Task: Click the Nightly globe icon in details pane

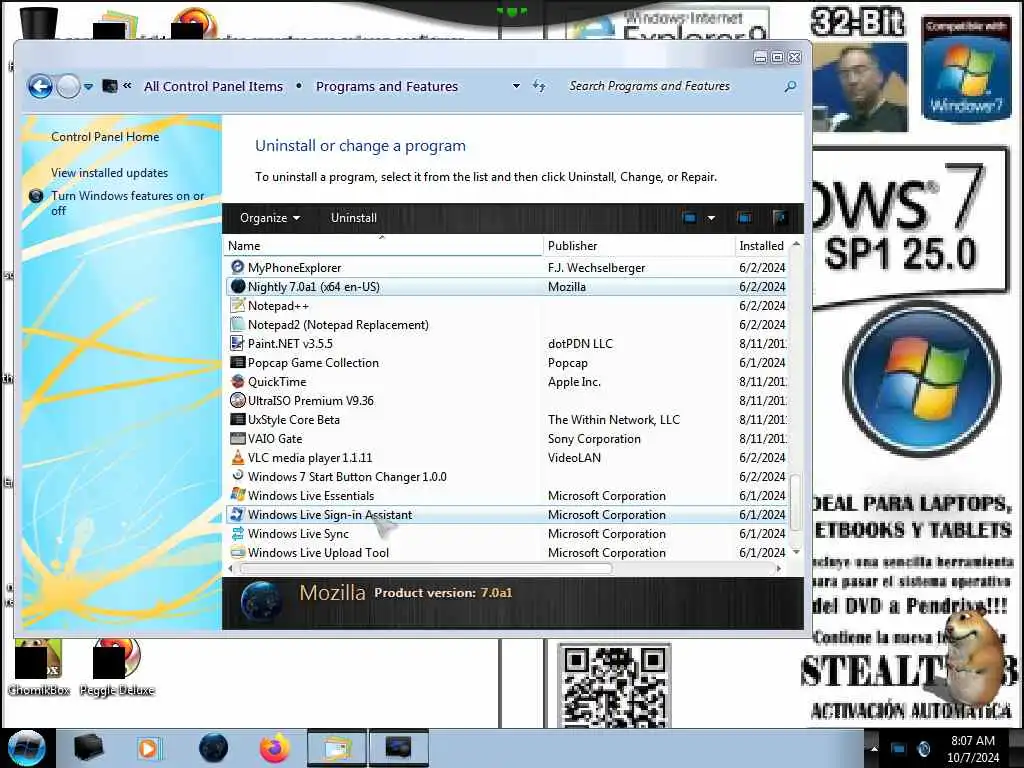Action: pos(261,600)
